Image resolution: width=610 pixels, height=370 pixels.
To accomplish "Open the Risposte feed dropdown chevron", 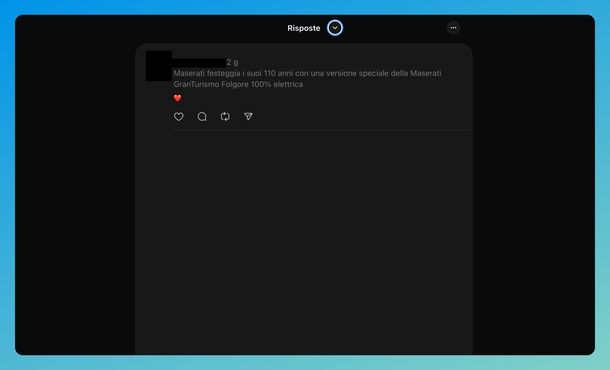I will (335, 28).
